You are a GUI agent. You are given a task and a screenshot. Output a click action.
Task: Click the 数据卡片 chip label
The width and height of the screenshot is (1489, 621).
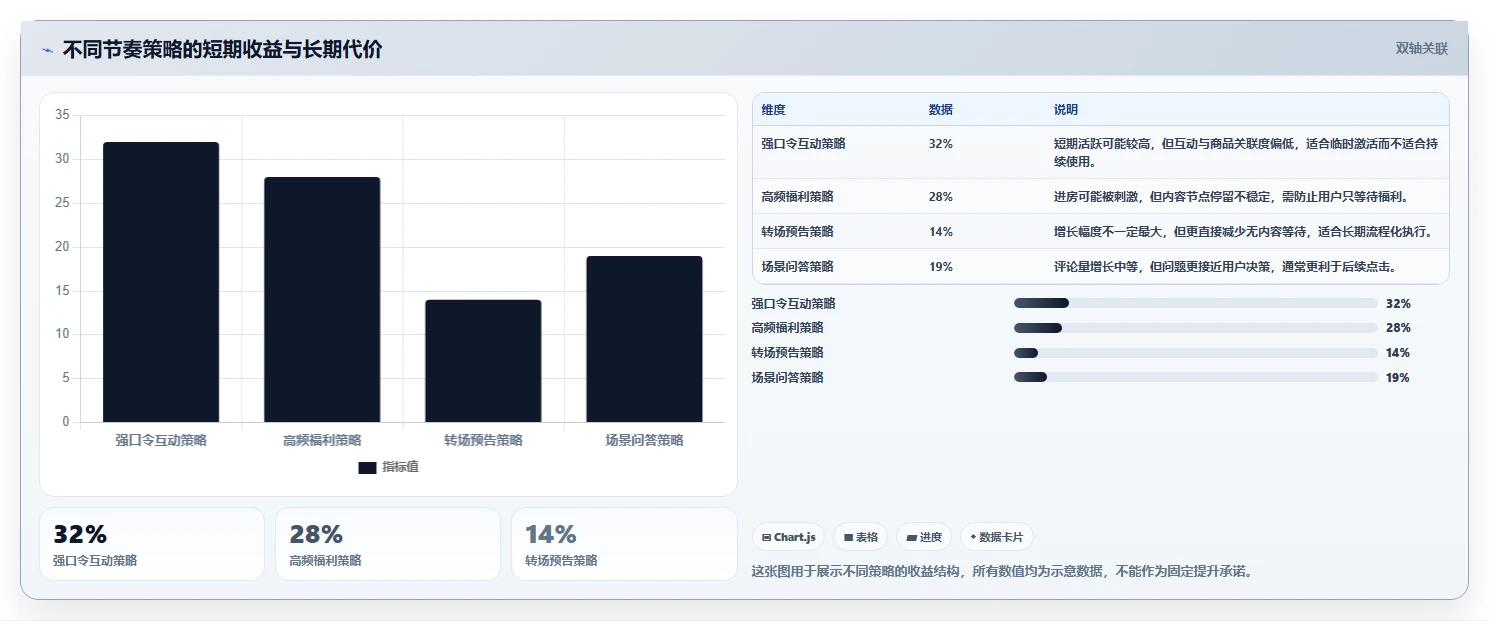click(x=1002, y=538)
